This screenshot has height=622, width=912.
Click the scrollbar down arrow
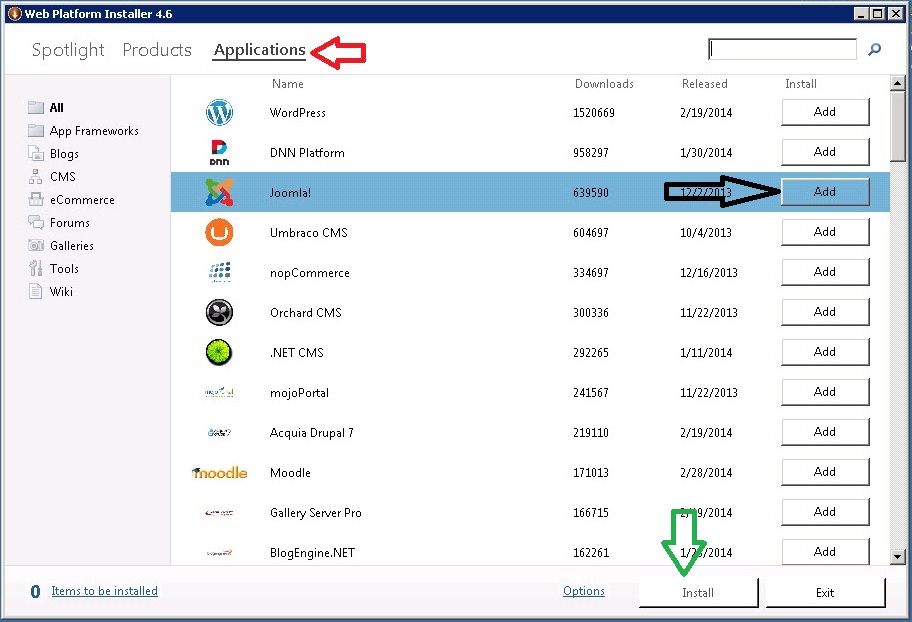897,557
